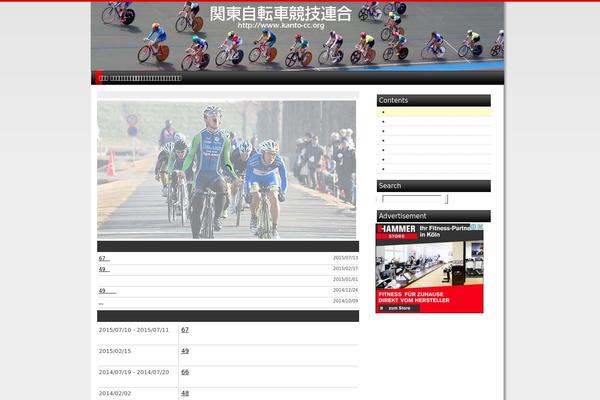This screenshot has height=400, width=600.
Task: Click the 関東自転車競技連合 site title
Action: (280, 14)
